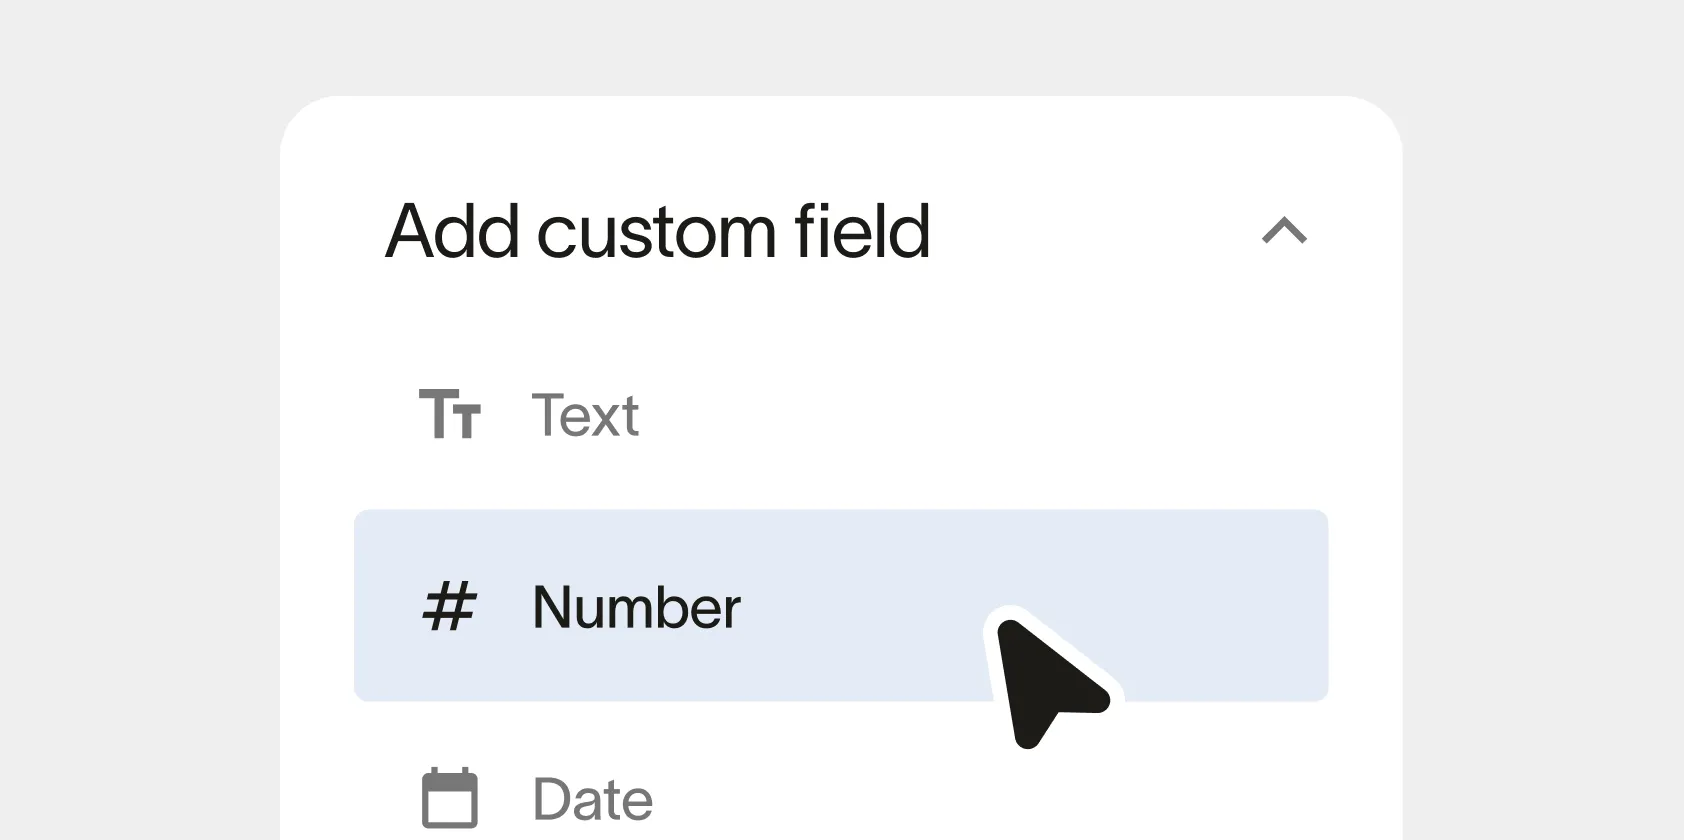Choose Number from the field types

coord(637,607)
